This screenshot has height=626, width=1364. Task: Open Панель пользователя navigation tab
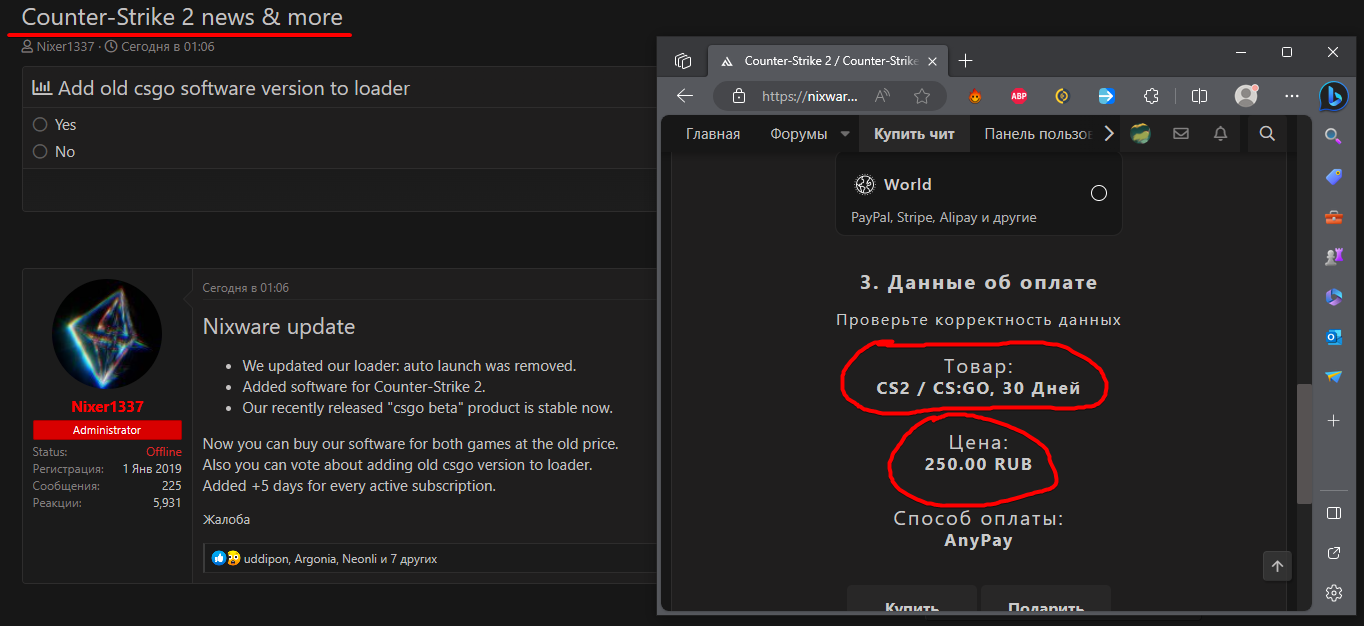pyautogui.click(x=1038, y=134)
